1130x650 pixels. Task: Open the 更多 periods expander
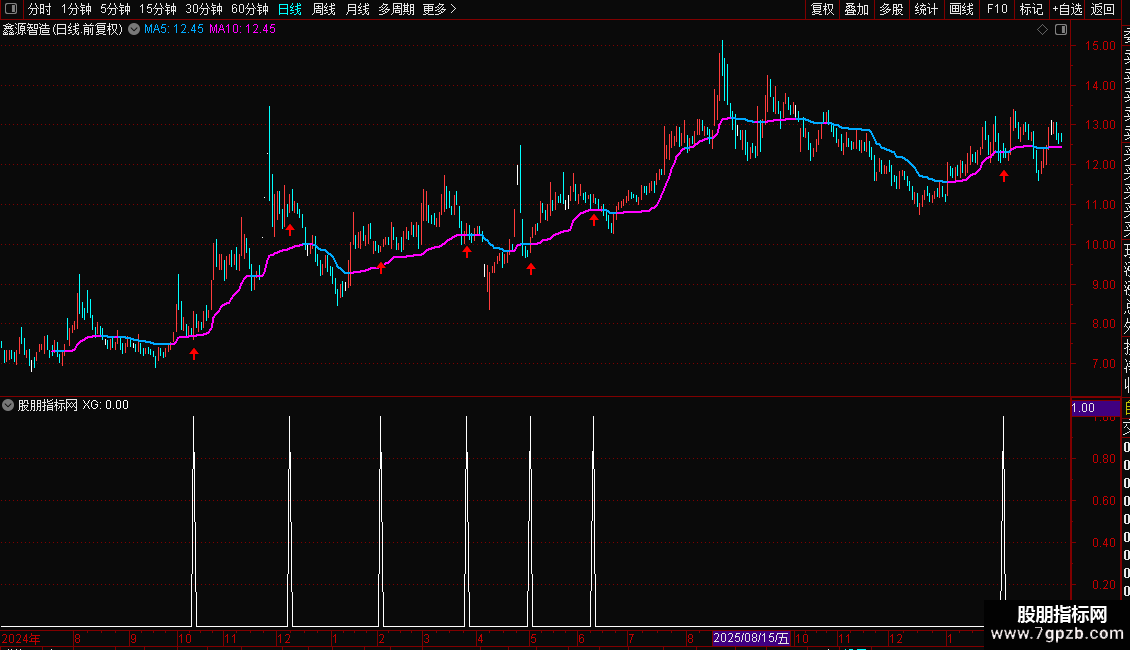click(439, 9)
